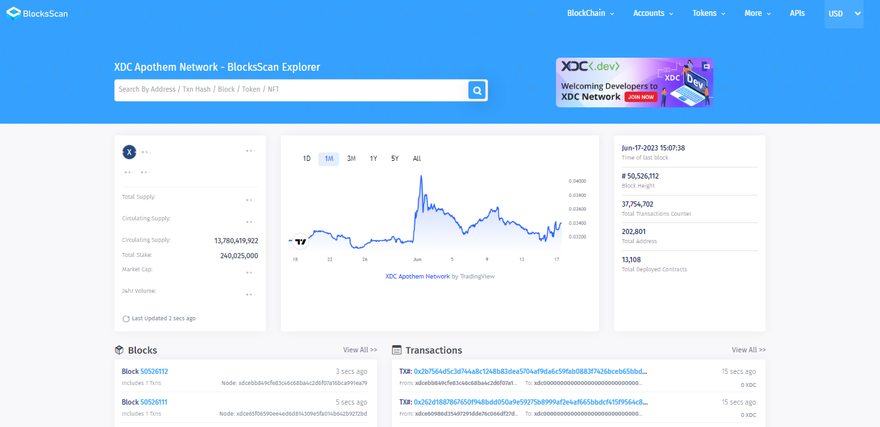Open the APIs menu item
This screenshot has width=880, height=427.
tap(797, 14)
